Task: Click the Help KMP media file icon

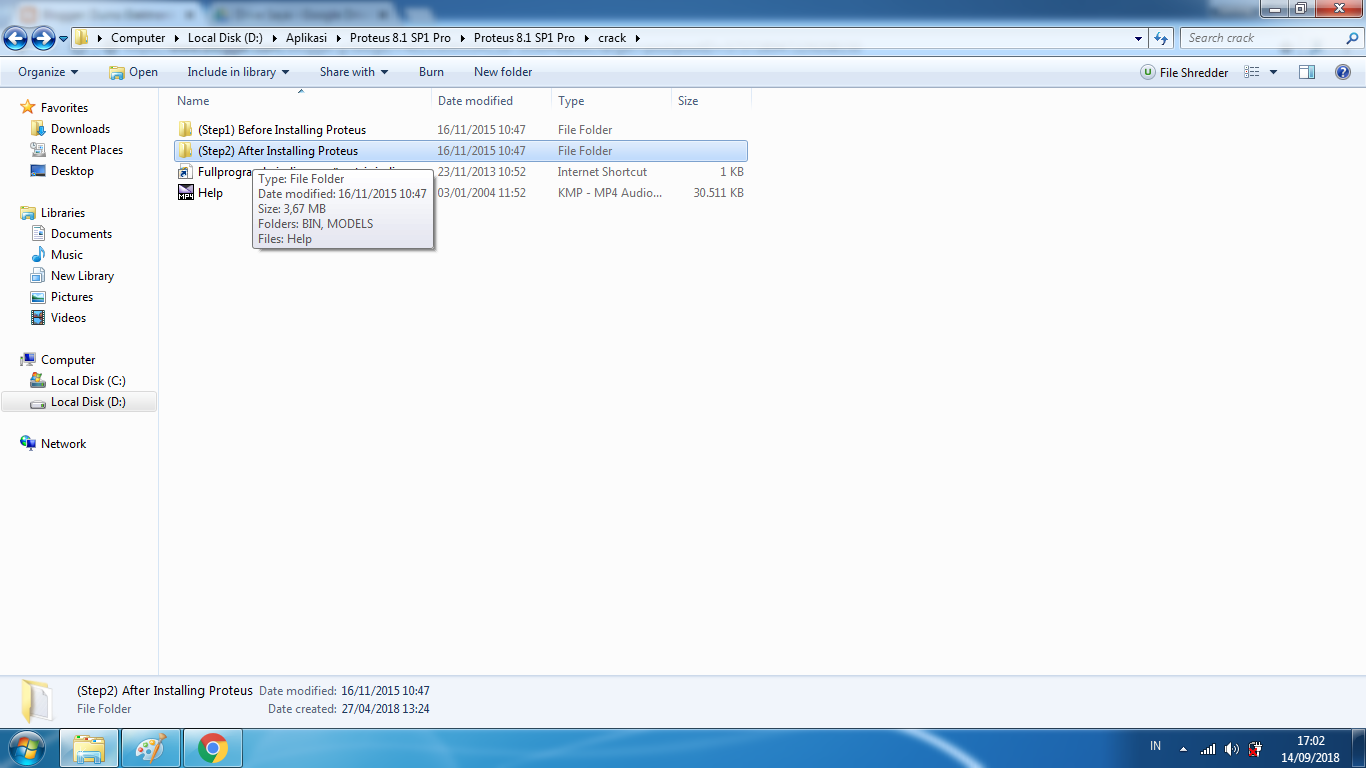Action: [x=185, y=193]
